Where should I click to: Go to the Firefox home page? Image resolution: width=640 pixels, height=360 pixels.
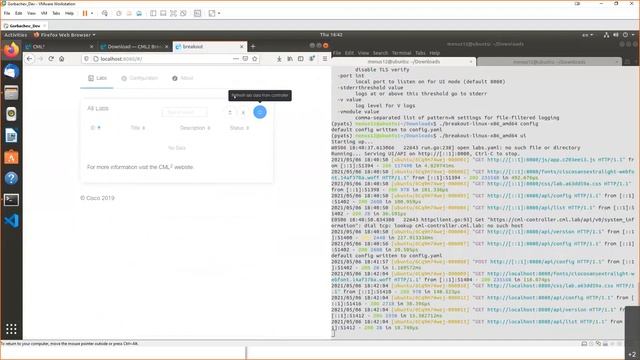point(62,59)
